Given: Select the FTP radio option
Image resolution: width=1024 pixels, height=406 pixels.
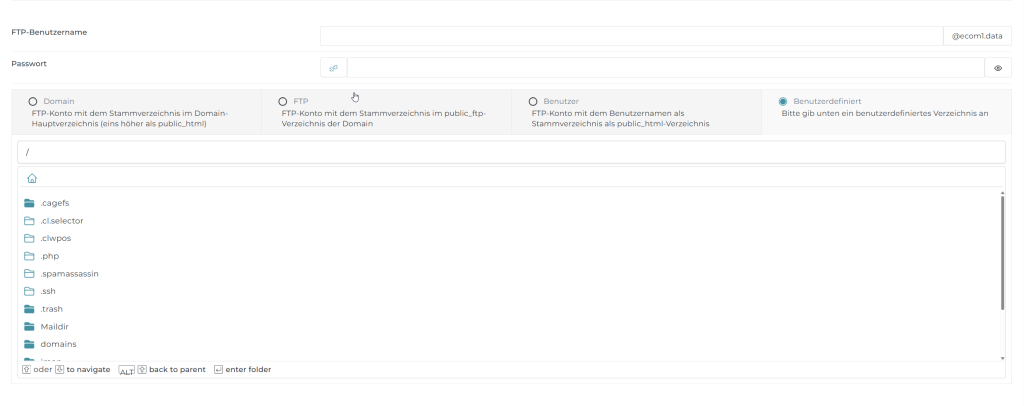Looking at the screenshot, I should [x=283, y=101].
